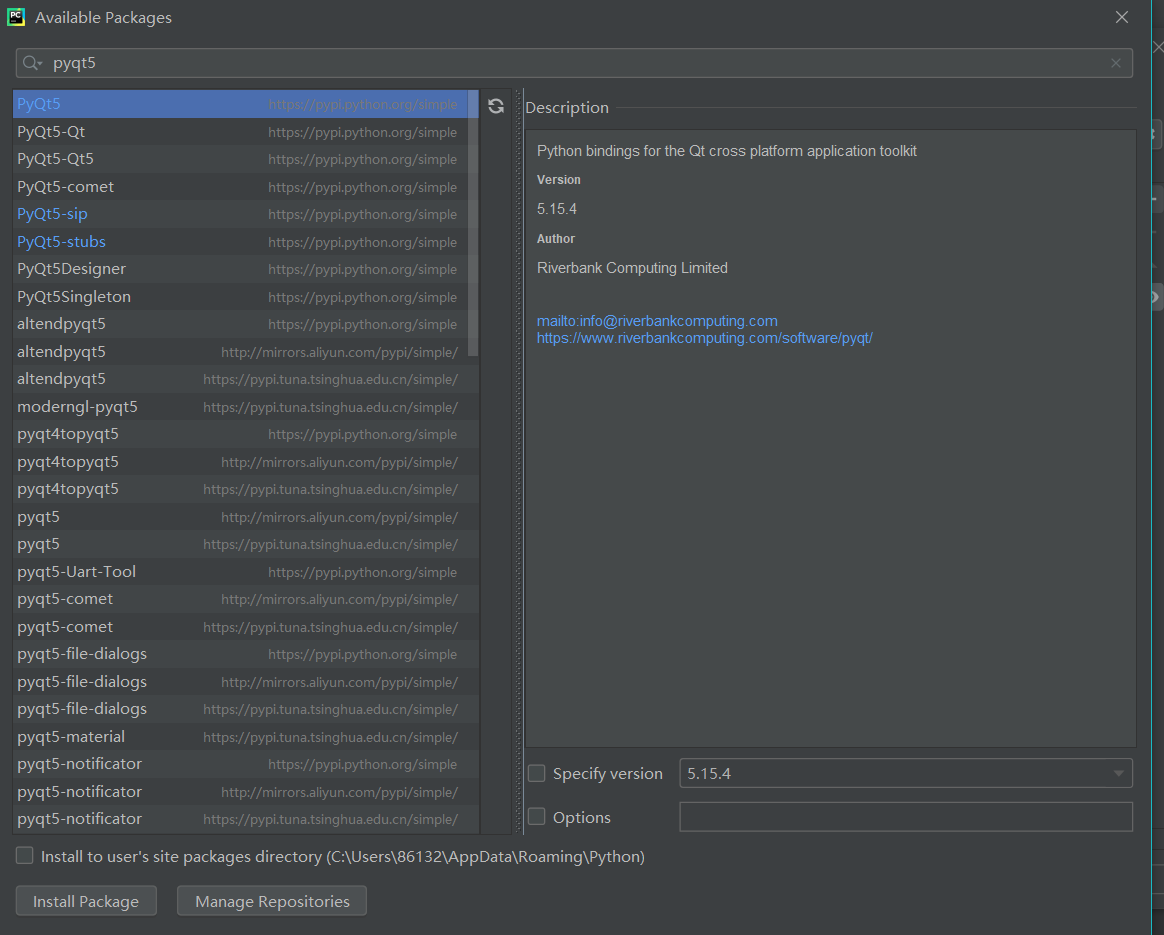This screenshot has height=935, width=1164.
Task: Open the mailto:info@riverbankcomputing.com link
Action: [657, 321]
